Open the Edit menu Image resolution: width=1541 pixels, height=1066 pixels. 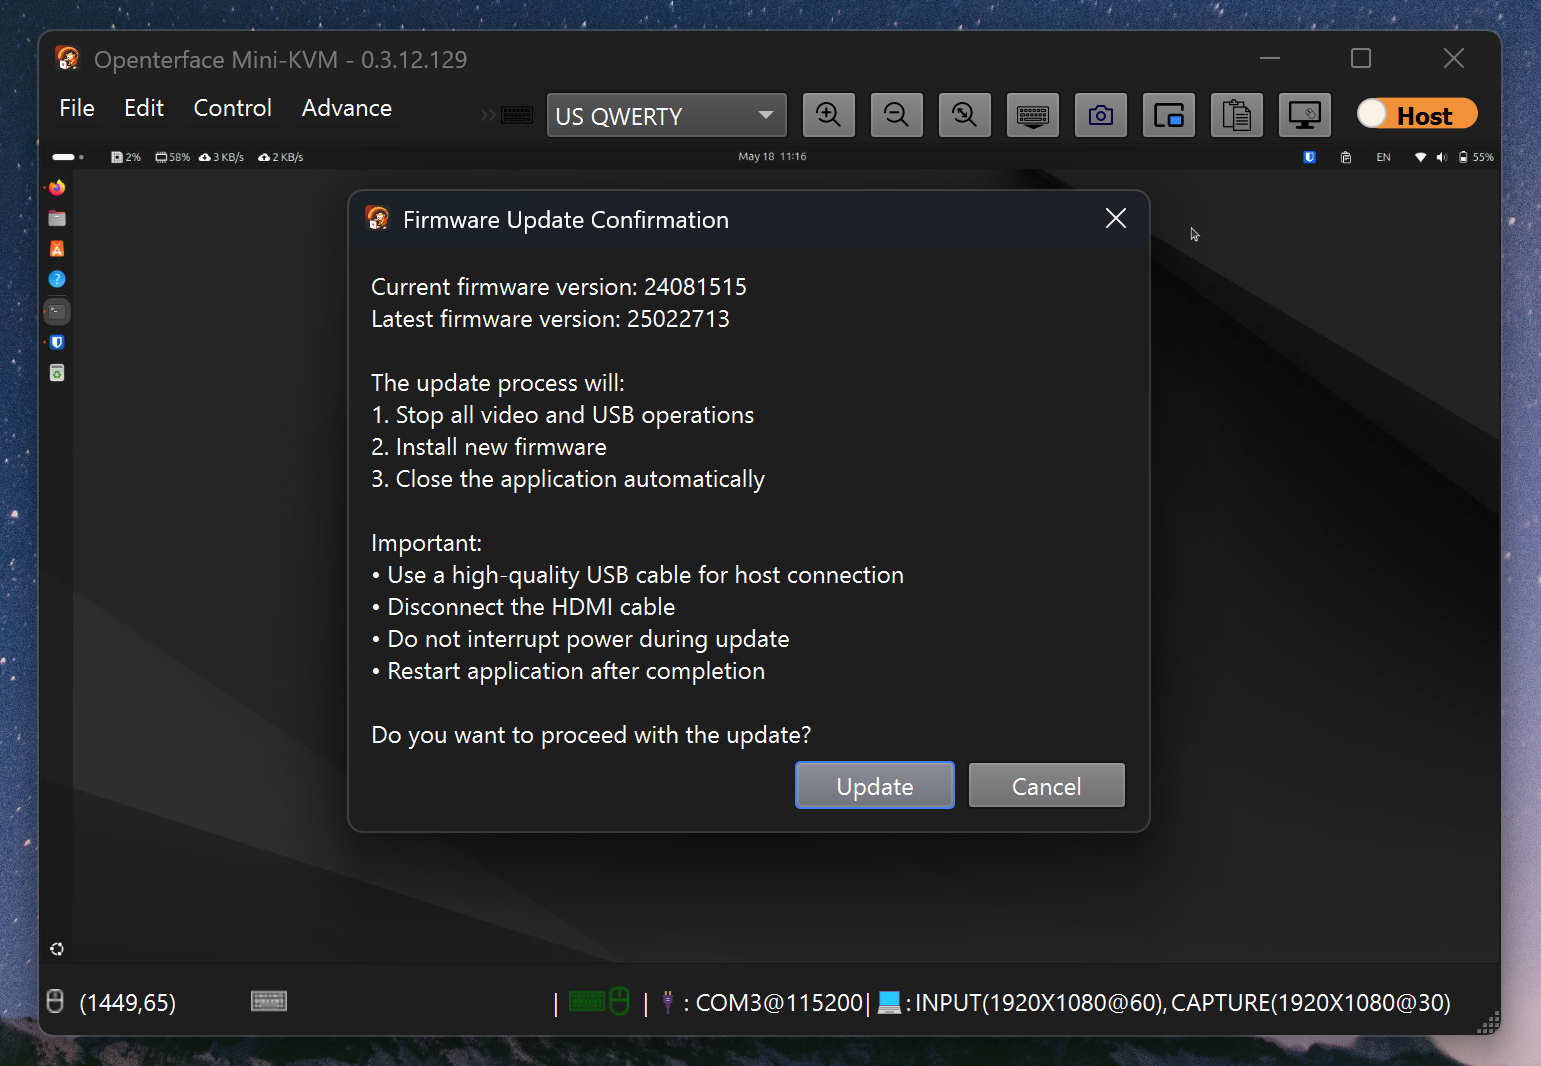tap(144, 108)
